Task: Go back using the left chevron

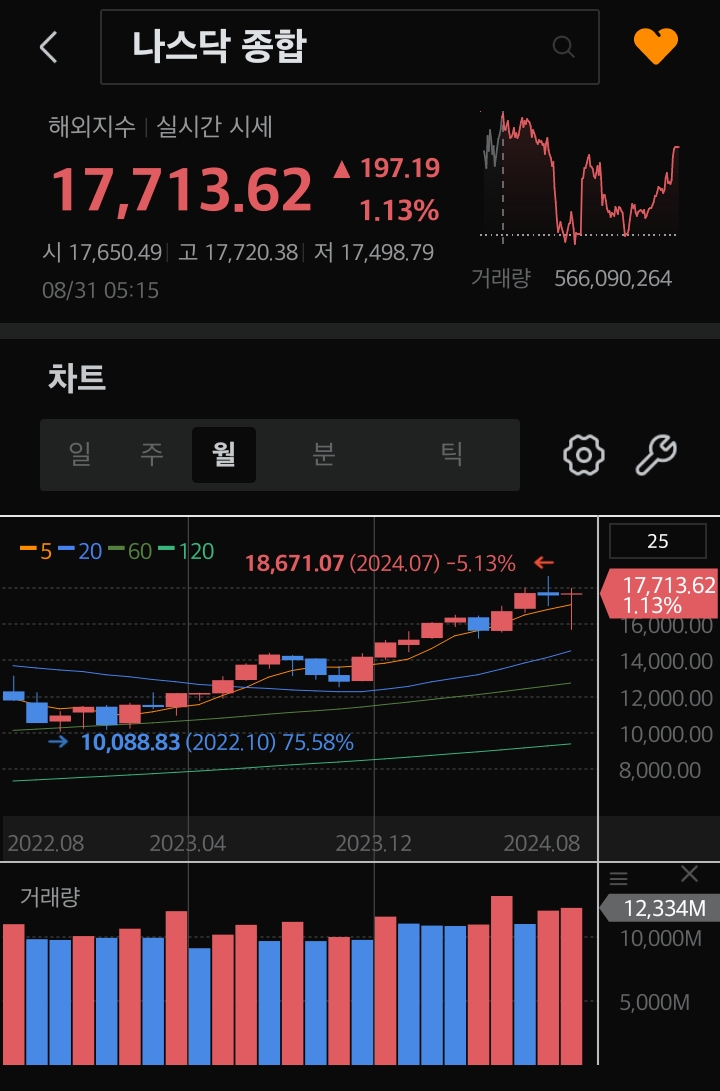Action: (x=49, y=47)
